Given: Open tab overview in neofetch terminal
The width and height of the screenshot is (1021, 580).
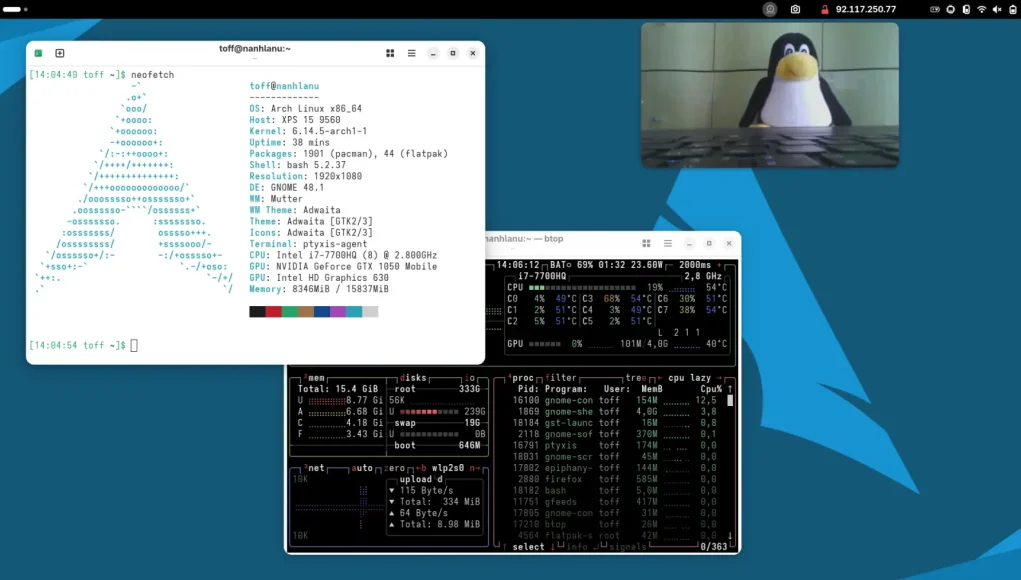Looking at the screenshot, I should tap(390, 53).
